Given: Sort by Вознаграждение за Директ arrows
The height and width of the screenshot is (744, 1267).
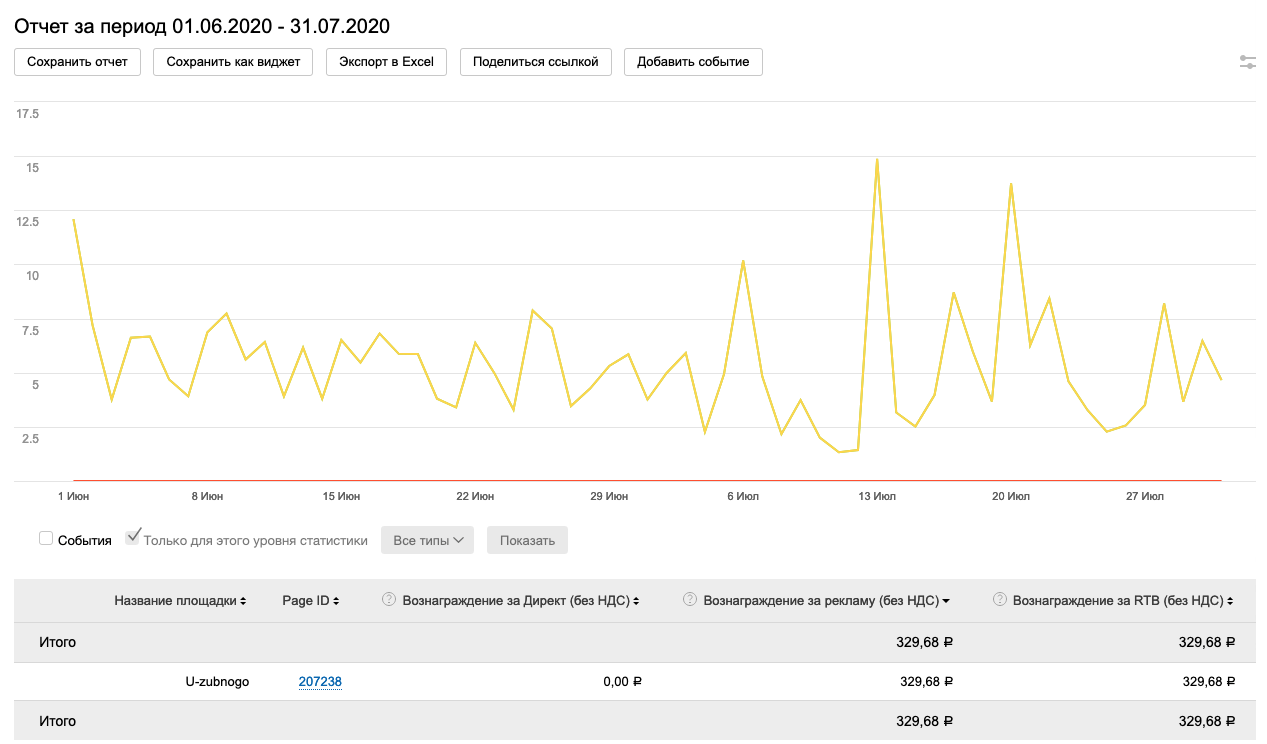Looking at the screenshot, I should coord(635,601).
